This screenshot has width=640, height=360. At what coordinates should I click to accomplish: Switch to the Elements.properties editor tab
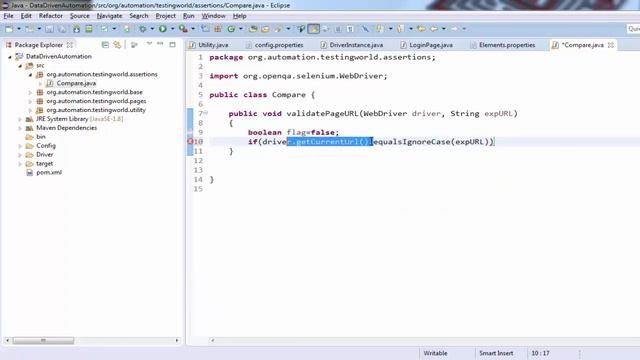tap(503, 45)
